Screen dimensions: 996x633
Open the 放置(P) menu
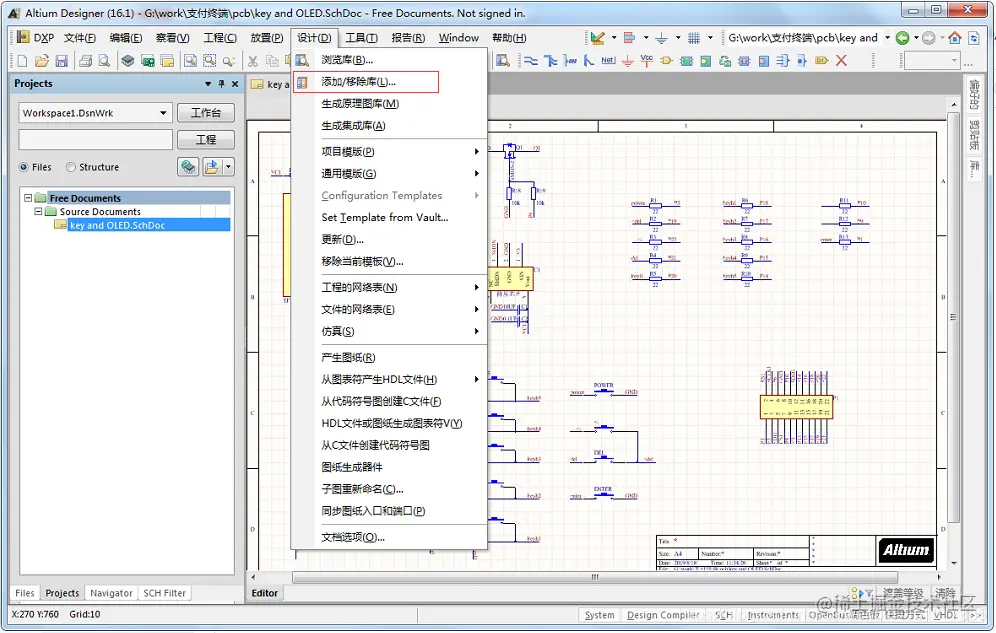266,38
